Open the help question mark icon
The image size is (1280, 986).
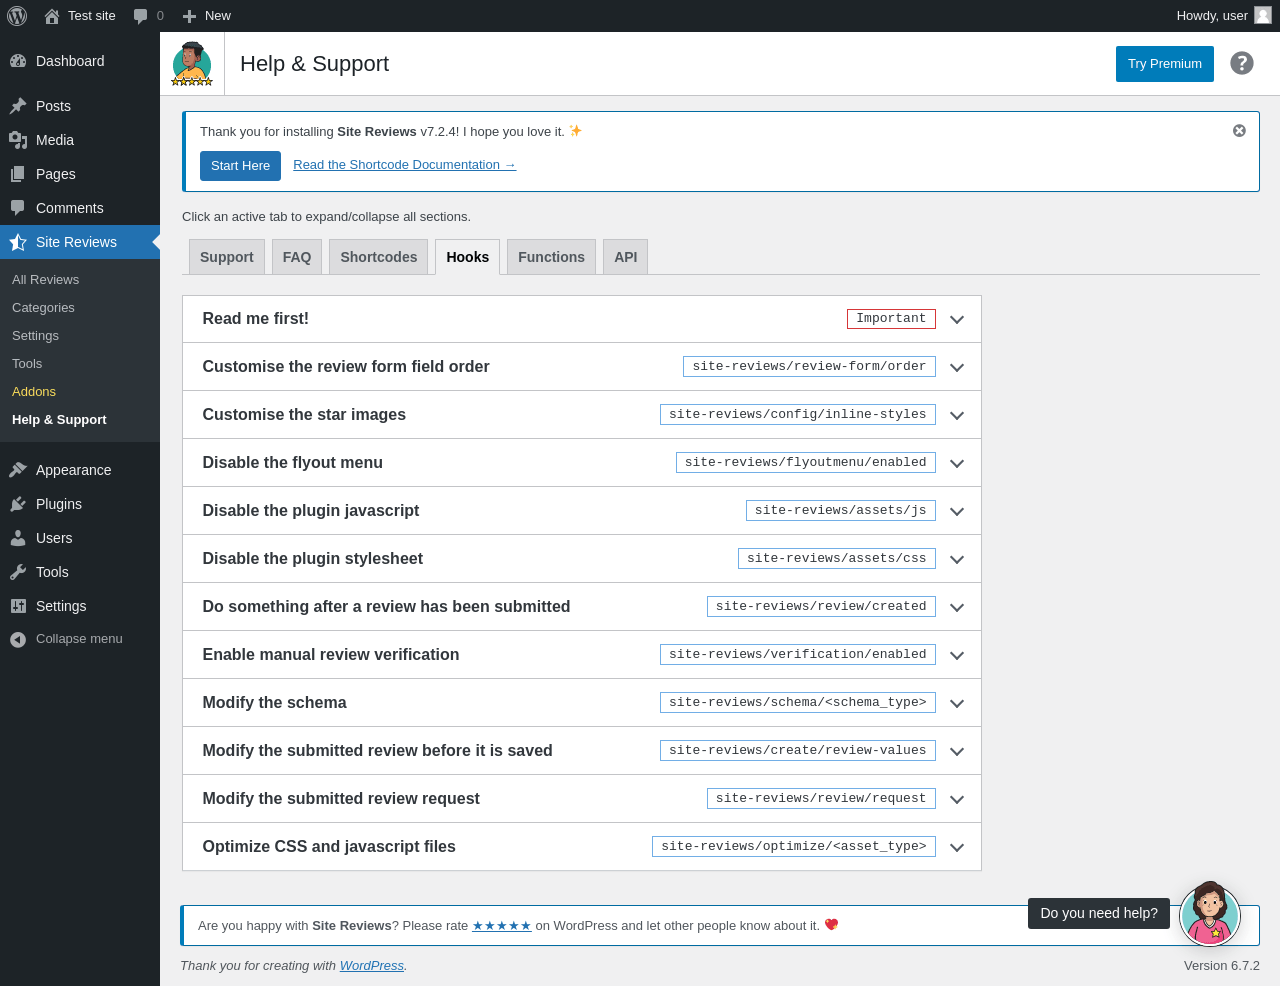[x=1242, y=63]
